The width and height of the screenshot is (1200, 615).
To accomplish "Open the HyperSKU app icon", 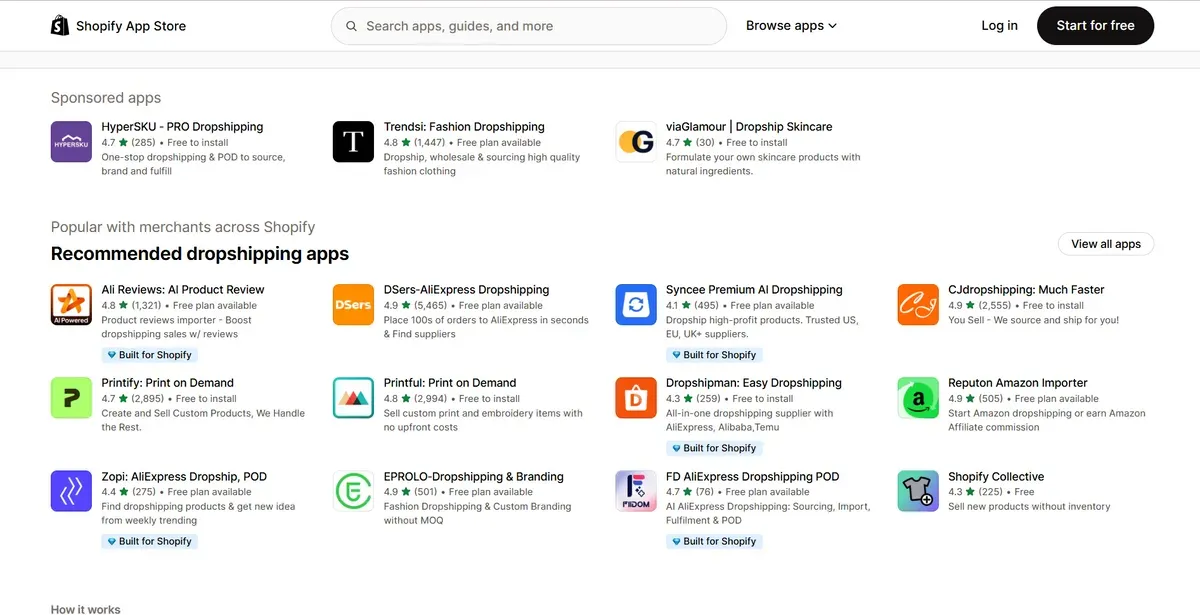I will 71,142.
